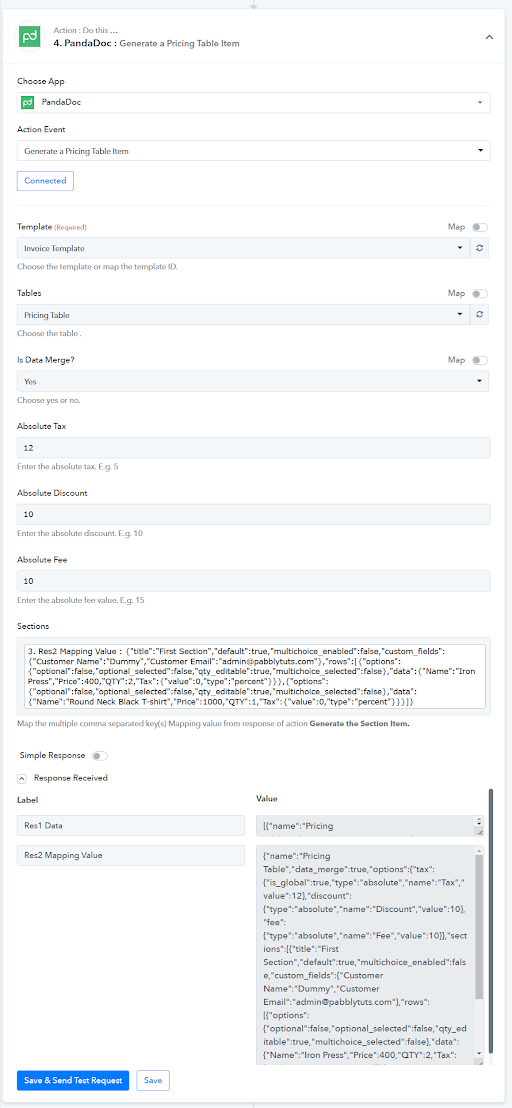Screen dimensions: 512x1108
Task: Click the PandaDoc icon in Choose App field
Action: tap(27, 102)
